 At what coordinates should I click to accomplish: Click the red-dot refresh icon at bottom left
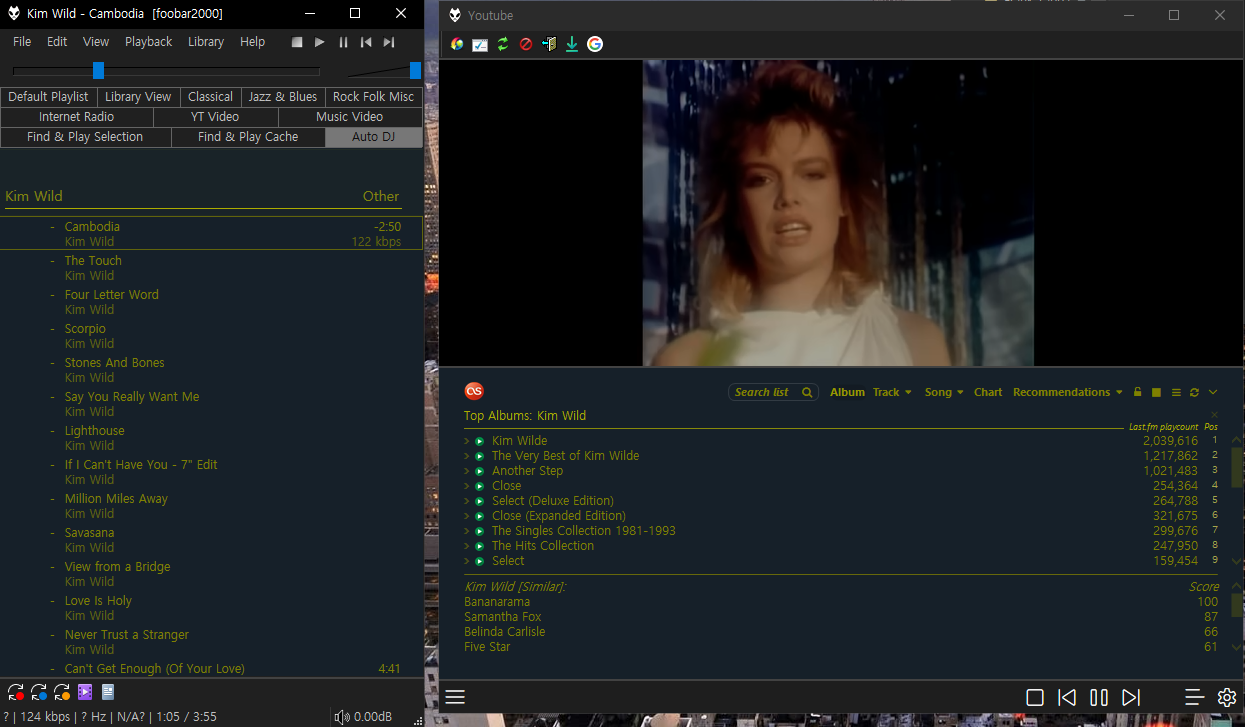click(16, 691)
